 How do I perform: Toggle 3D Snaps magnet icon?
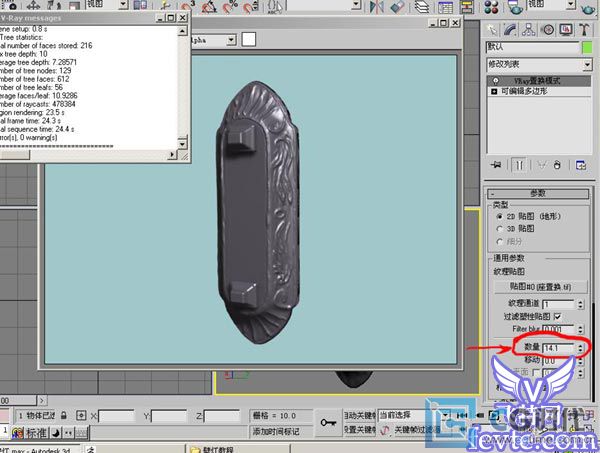click(188, 6)
